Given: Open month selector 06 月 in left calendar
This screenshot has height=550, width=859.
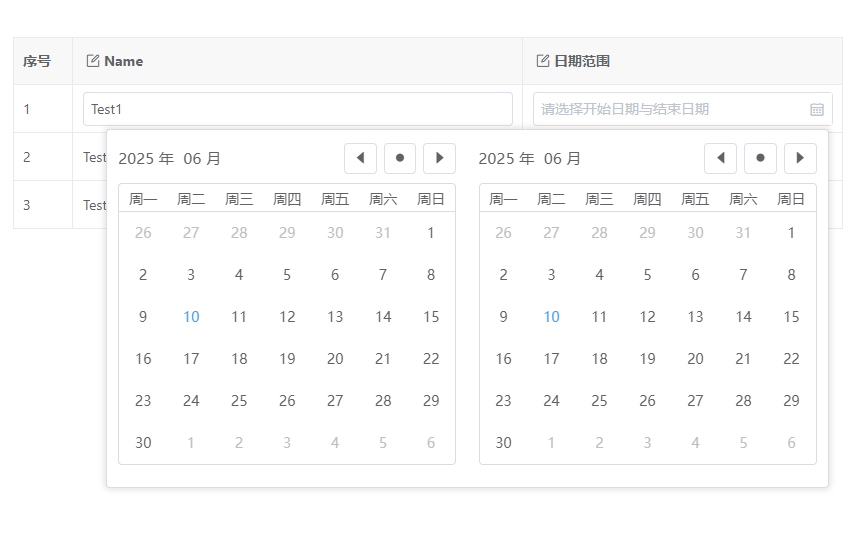Looking at the screenshot, I should tap(202, 159).
